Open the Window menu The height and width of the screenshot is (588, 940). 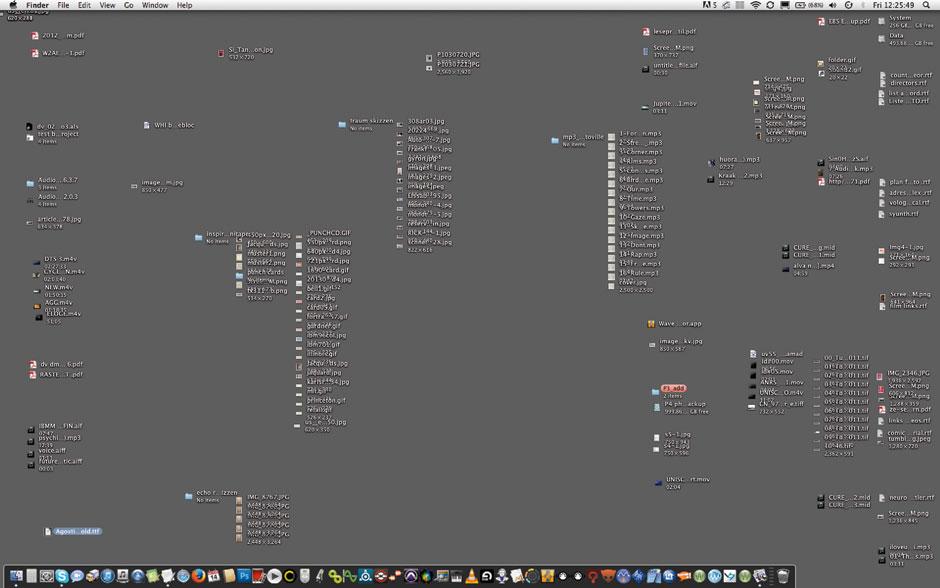[x=155, y=5]
